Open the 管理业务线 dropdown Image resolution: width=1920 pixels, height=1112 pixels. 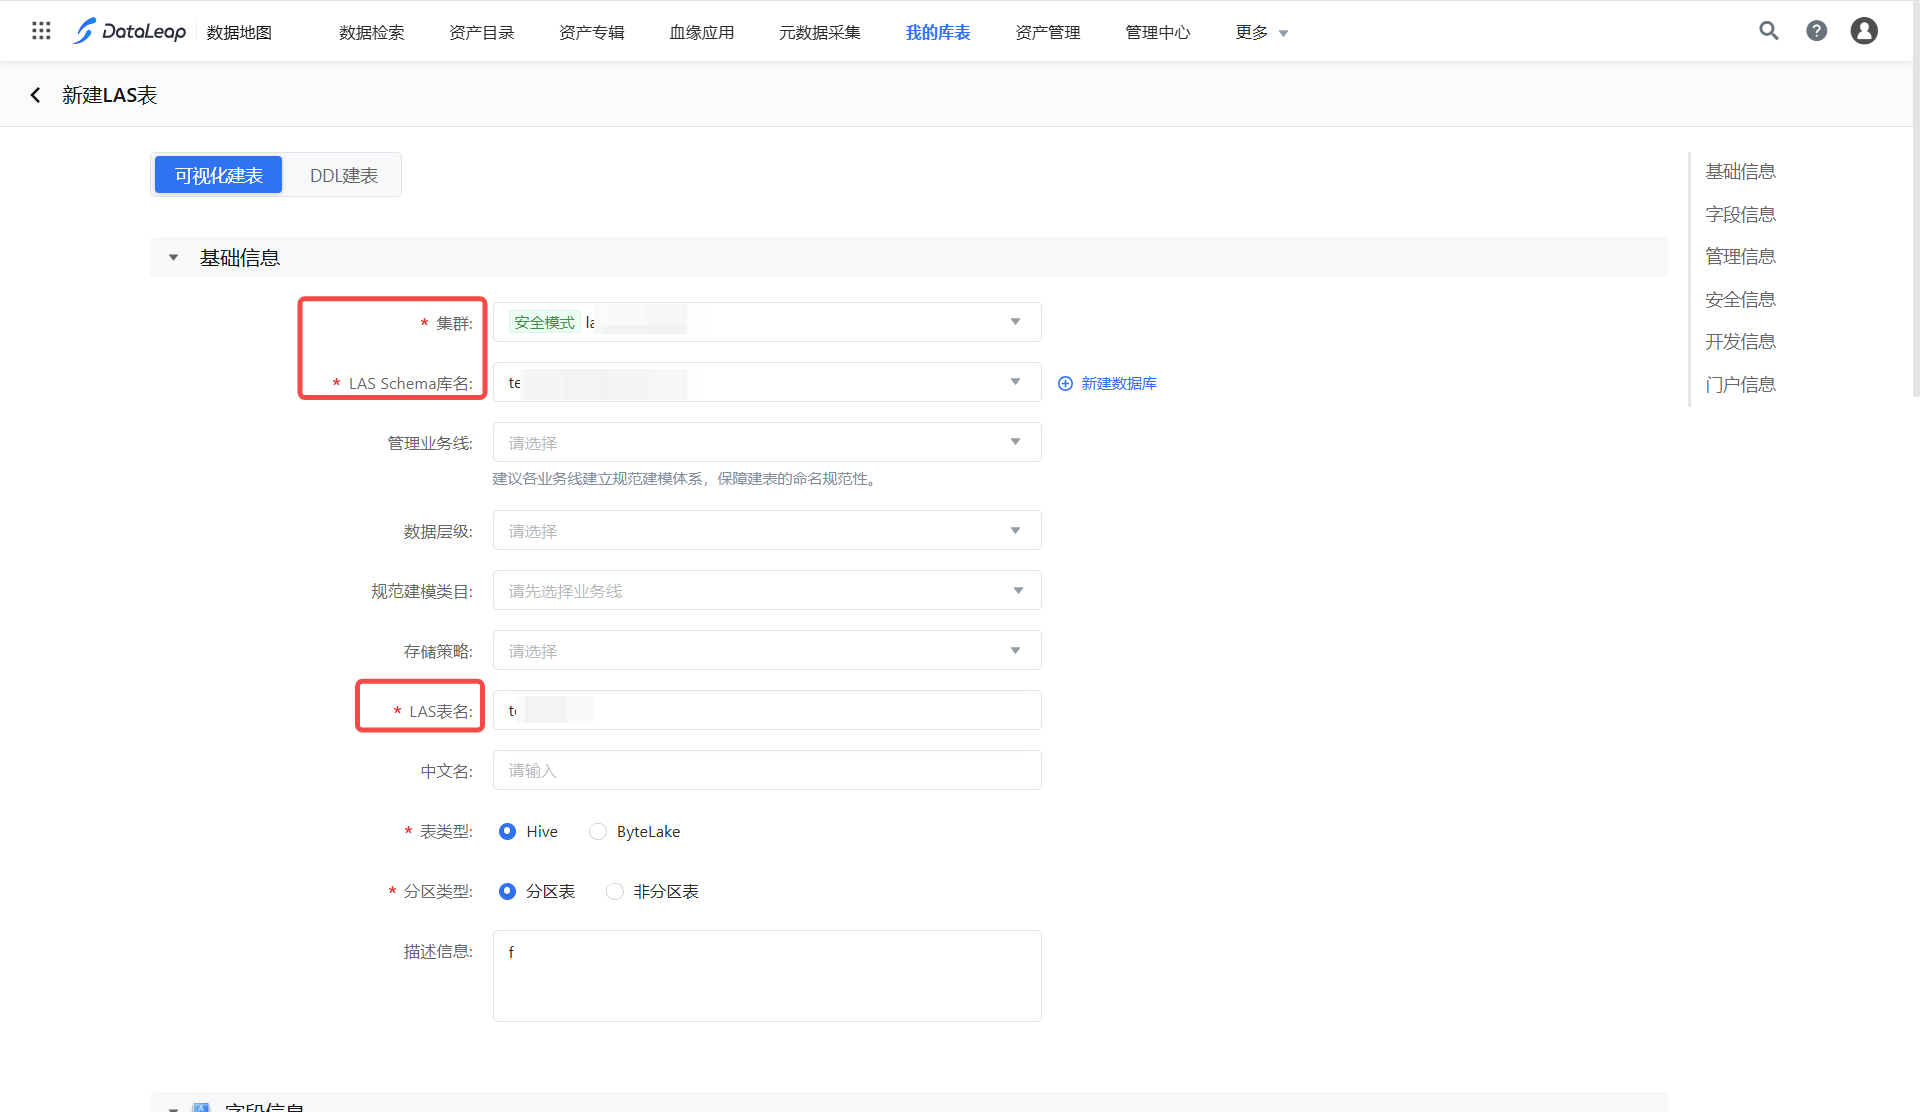(x=766, y=442)
